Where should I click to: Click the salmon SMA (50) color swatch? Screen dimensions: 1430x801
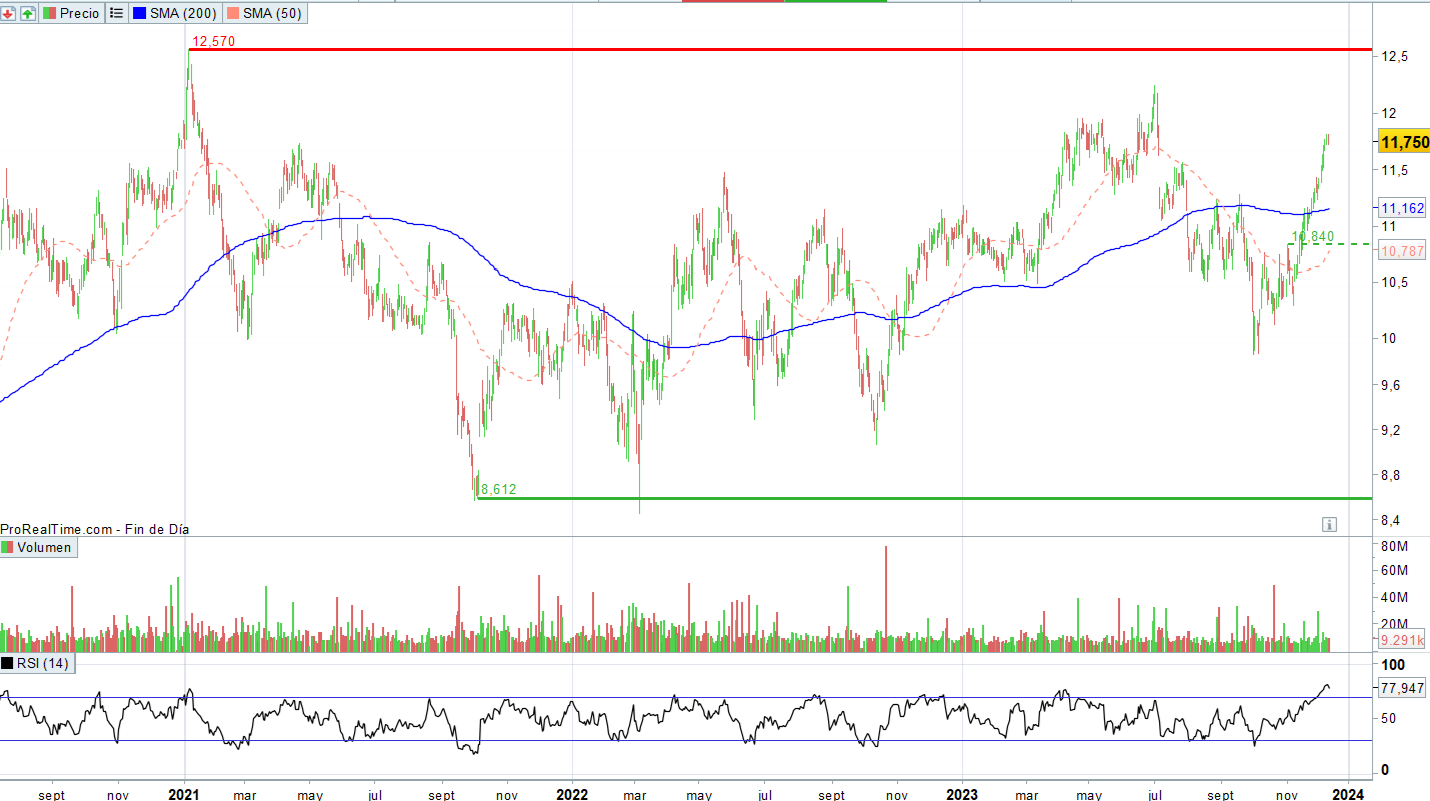[x=233, y=13]
